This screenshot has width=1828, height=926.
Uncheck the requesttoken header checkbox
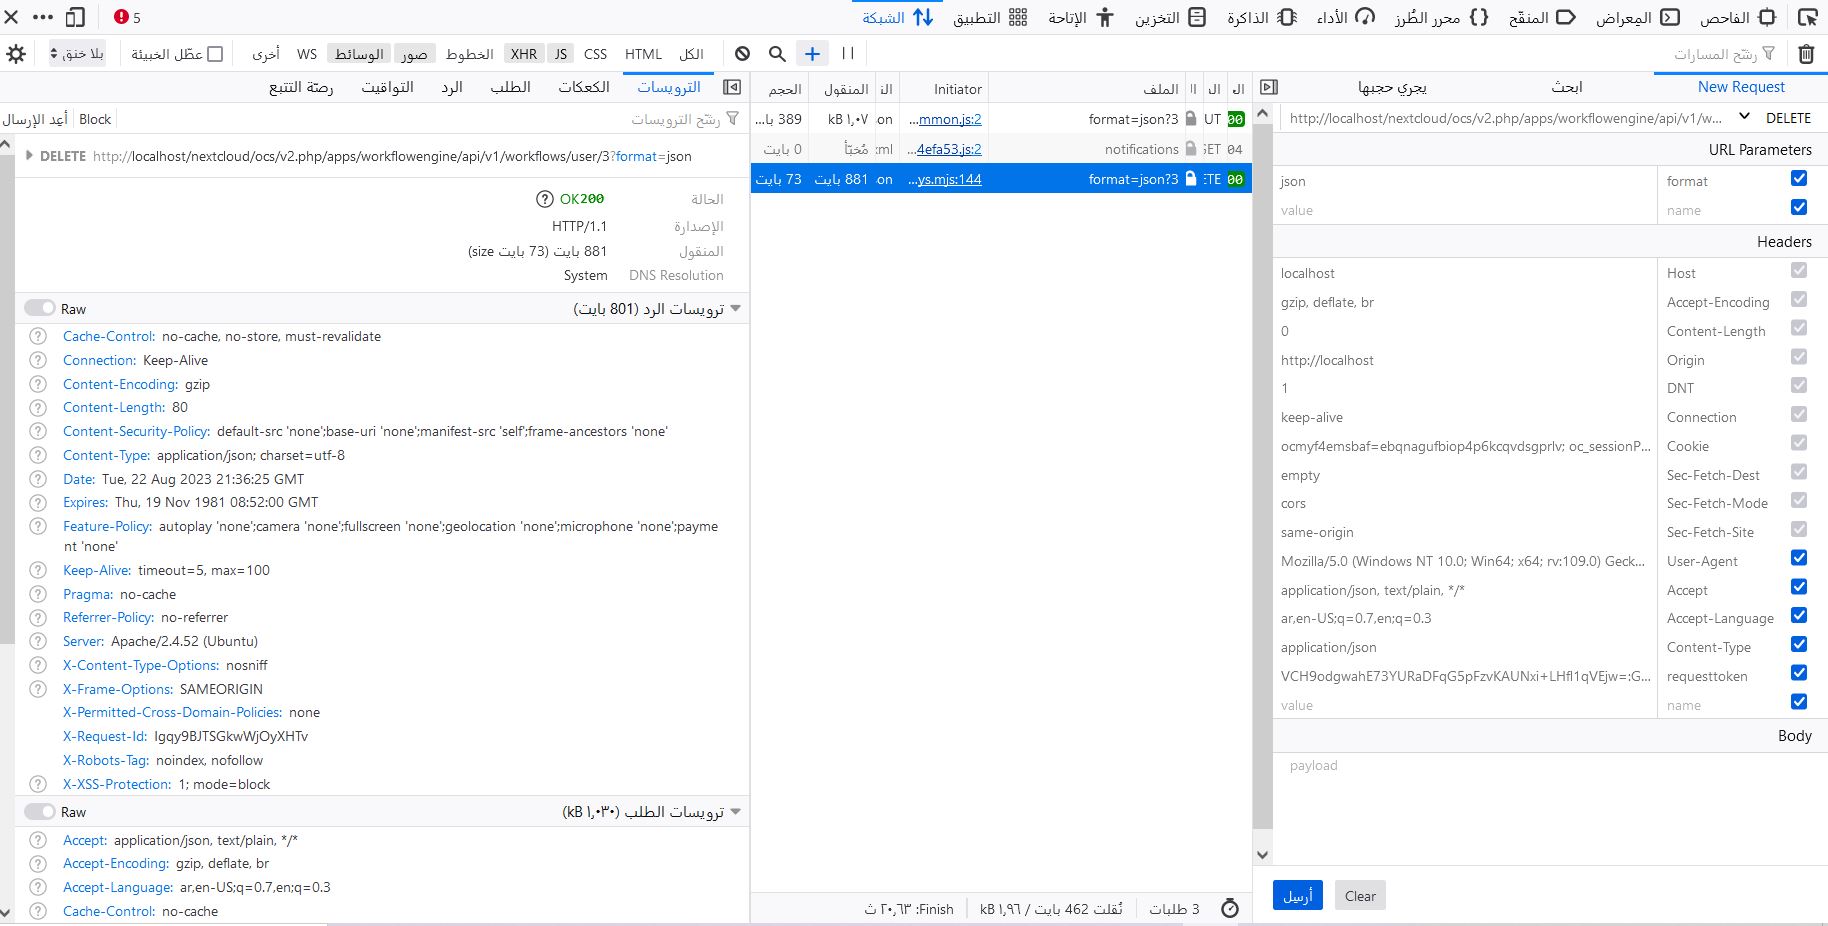click(x=1799, y=673)
